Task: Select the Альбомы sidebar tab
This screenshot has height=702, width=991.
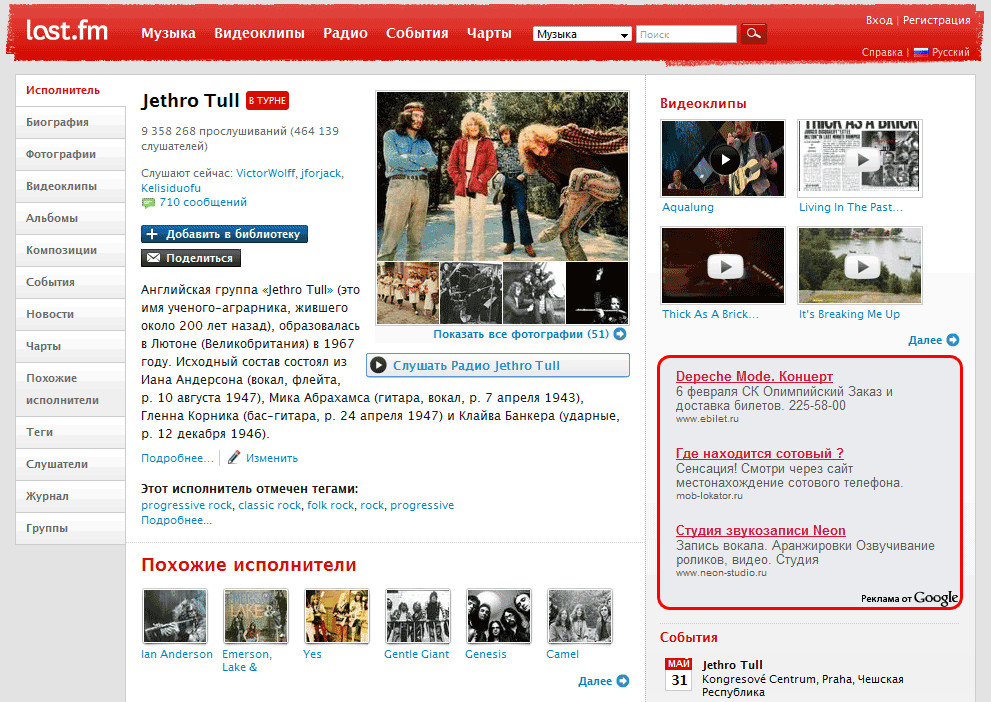Action: click(x=70, y=218)
